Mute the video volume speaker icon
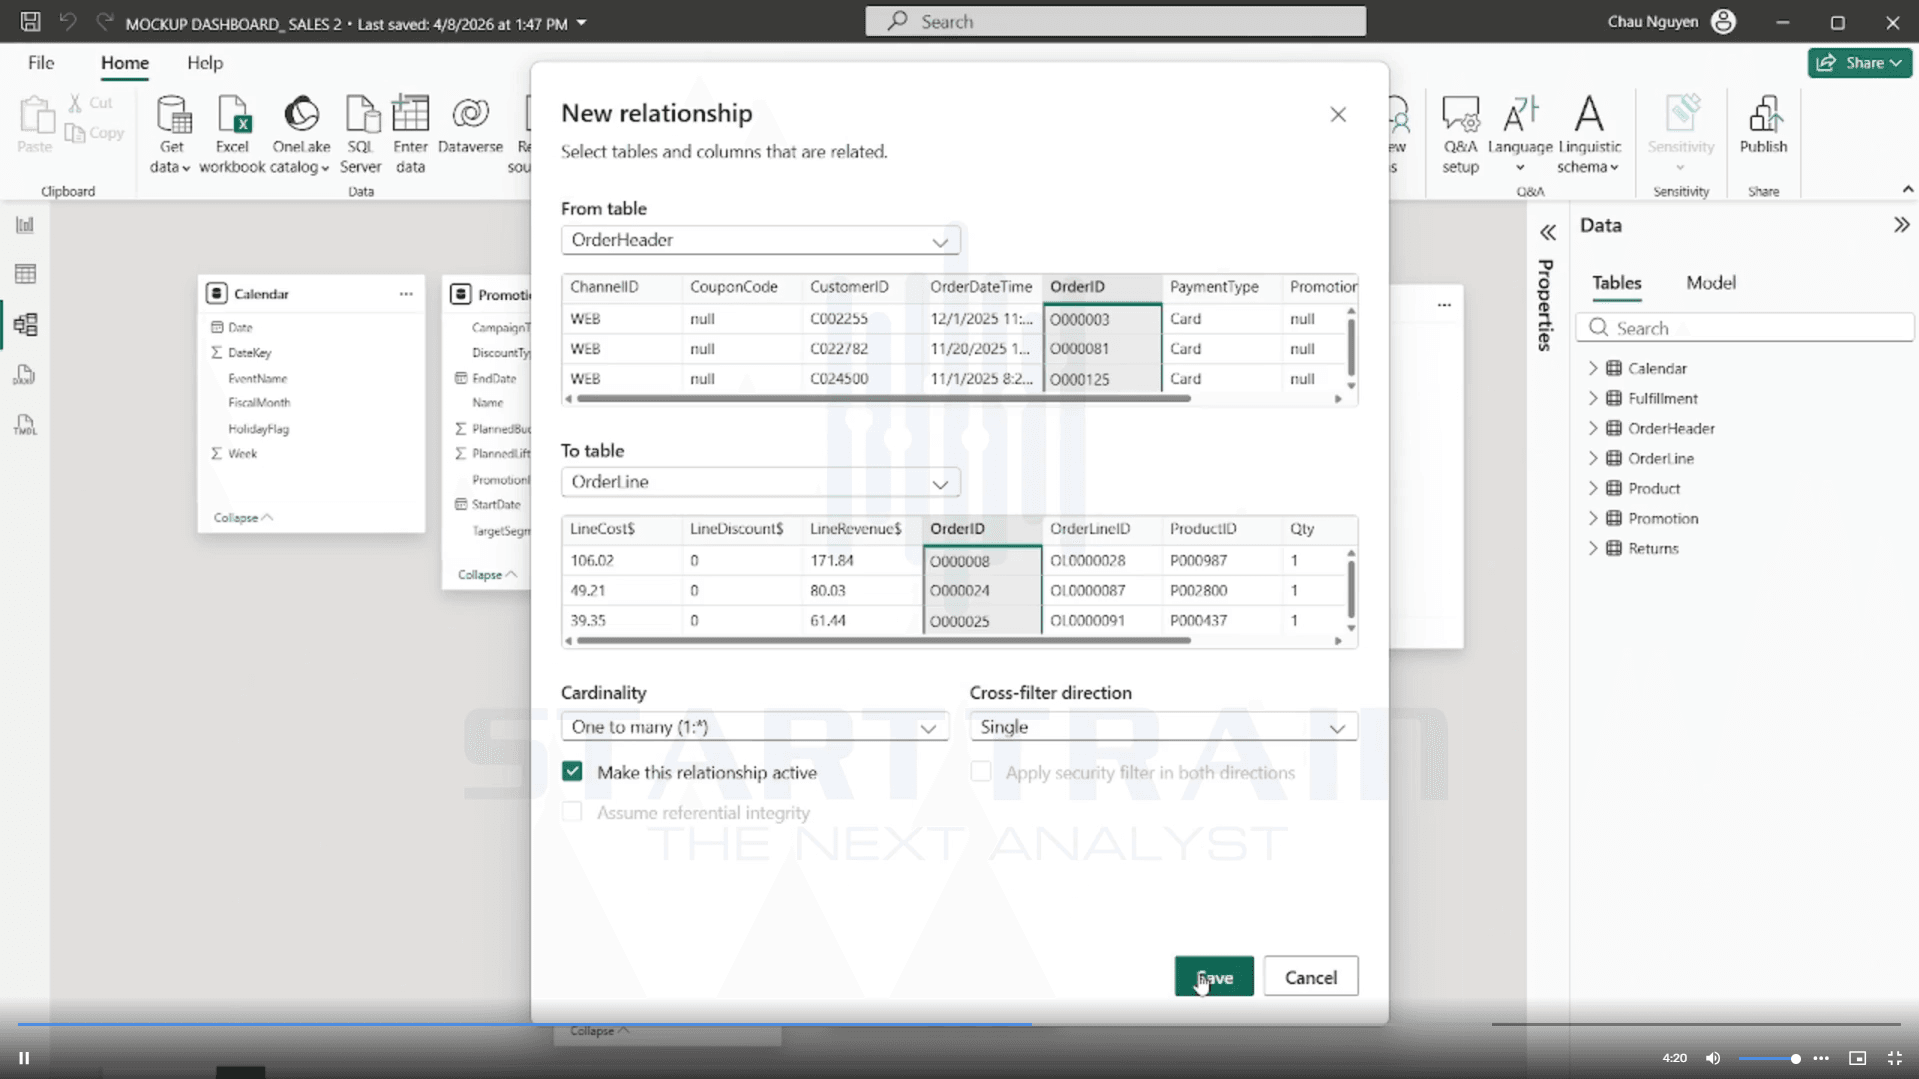This screenshot has height=1079, width=1919. (1713, 1058)
